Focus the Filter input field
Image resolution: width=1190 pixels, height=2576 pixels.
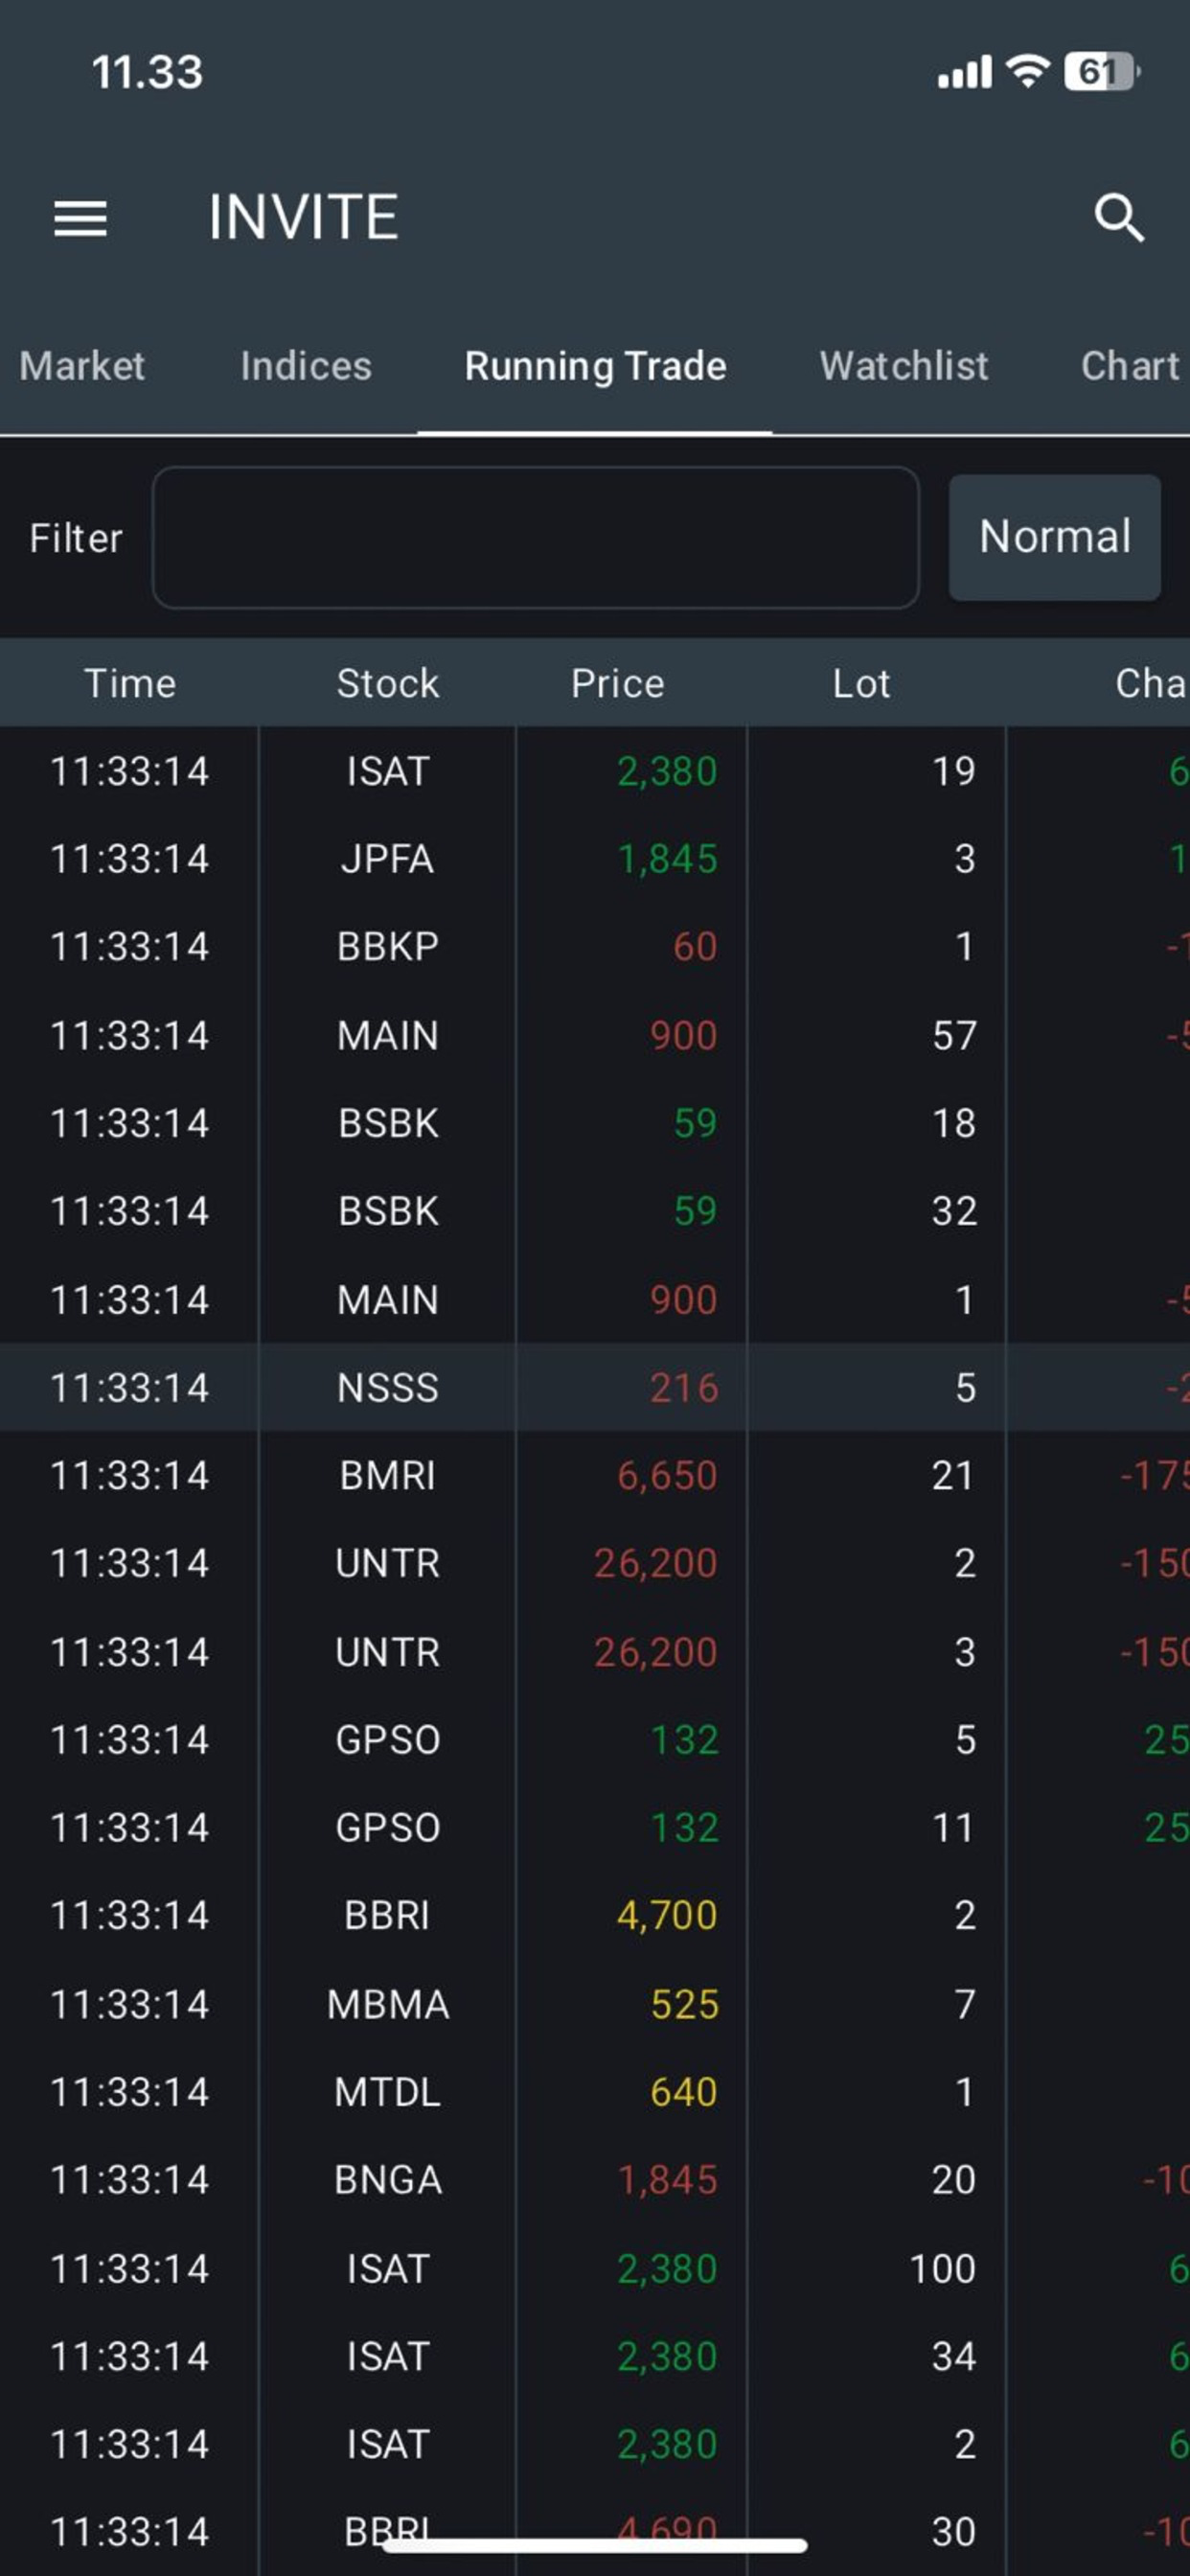[x=535, y=537]
